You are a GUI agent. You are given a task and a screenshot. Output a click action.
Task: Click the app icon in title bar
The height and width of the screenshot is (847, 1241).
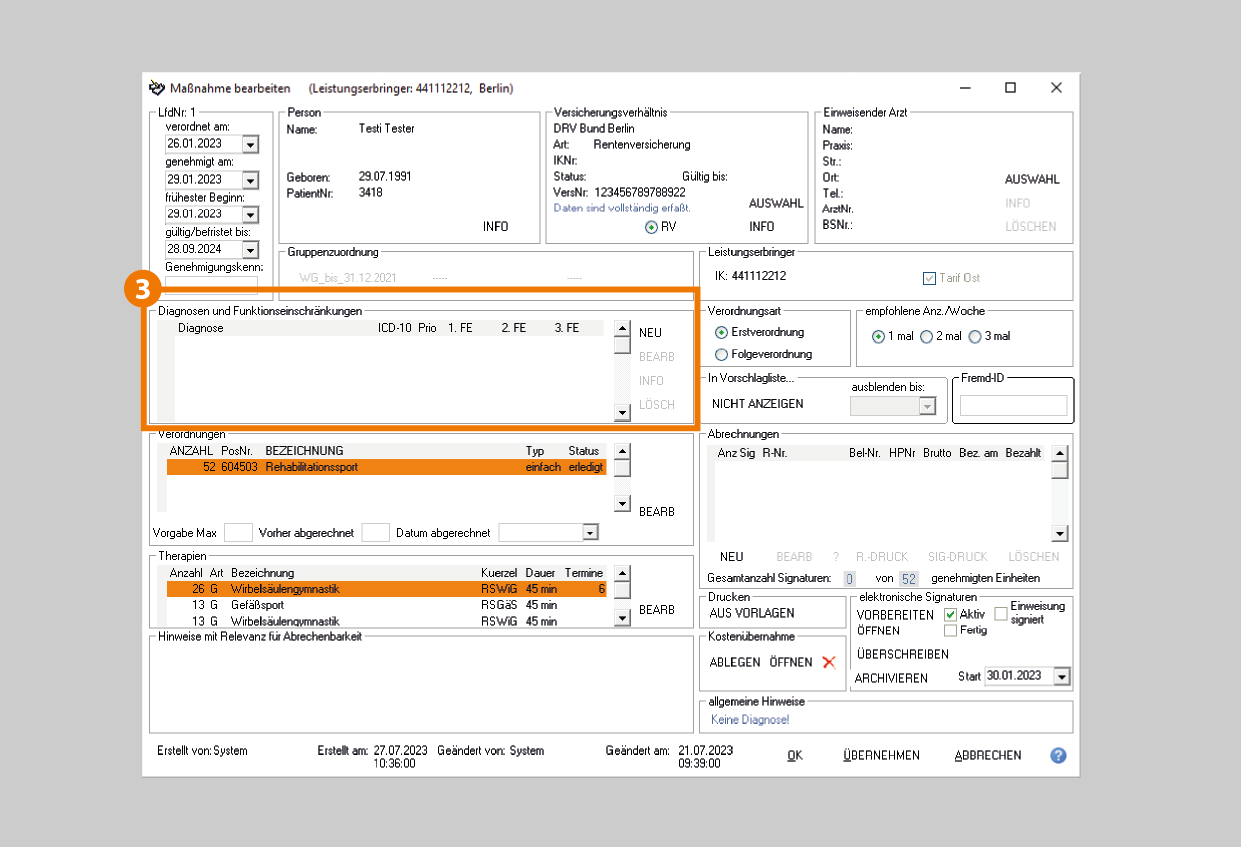click(157, 88)
